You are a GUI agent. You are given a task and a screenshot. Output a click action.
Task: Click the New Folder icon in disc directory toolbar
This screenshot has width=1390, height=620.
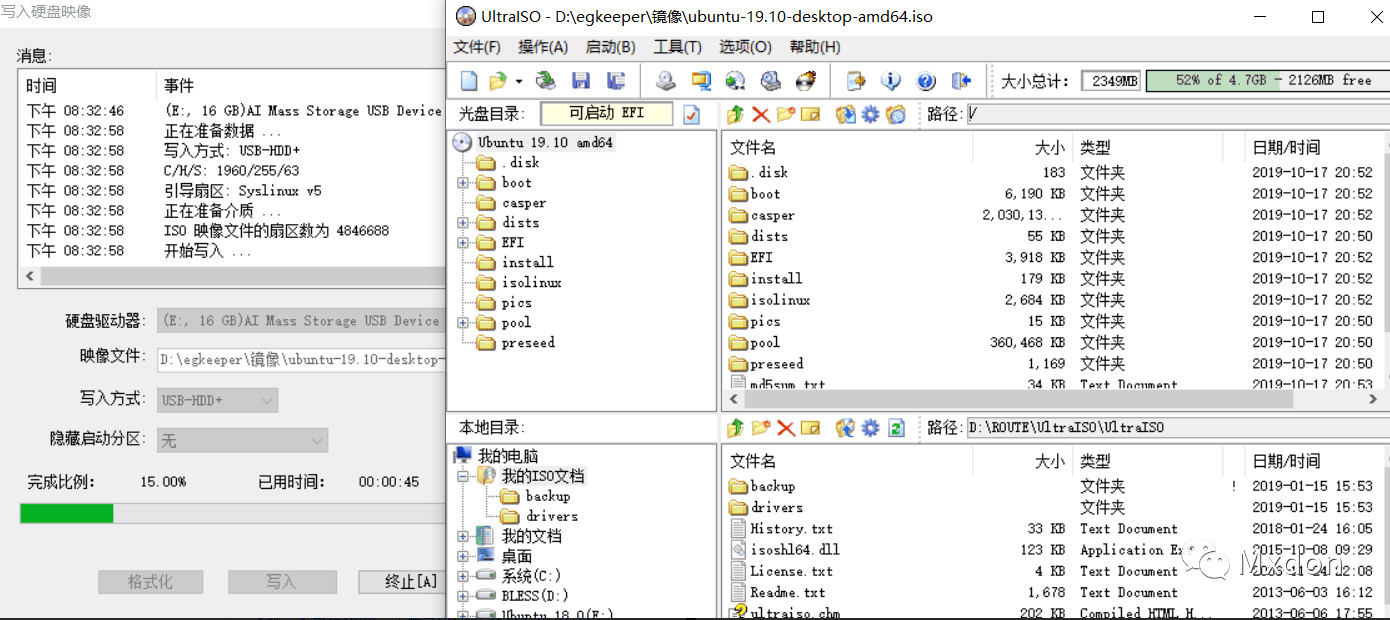coord(785,115)
